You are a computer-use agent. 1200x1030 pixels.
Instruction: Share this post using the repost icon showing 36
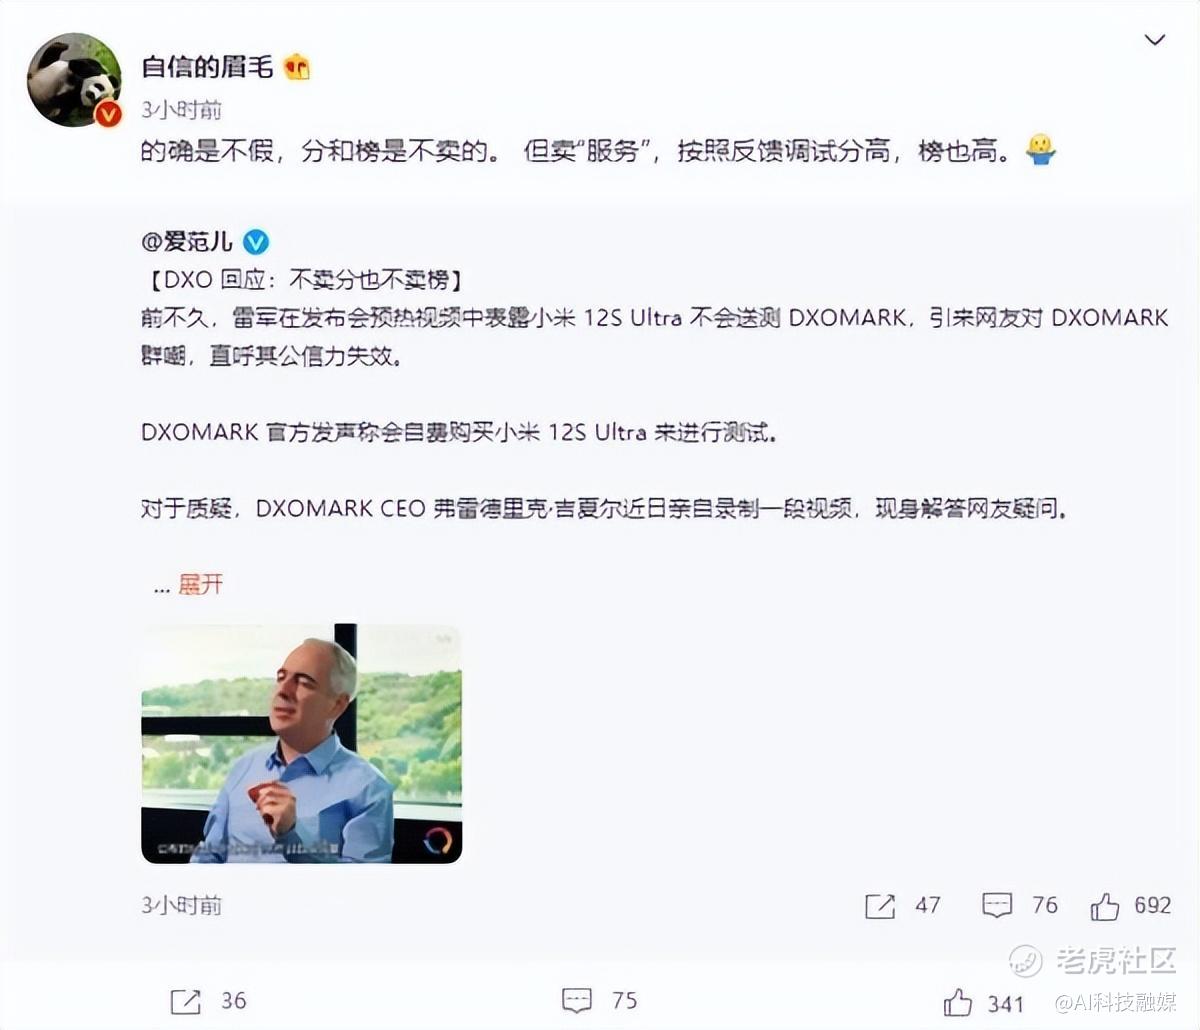(209, 1001)
